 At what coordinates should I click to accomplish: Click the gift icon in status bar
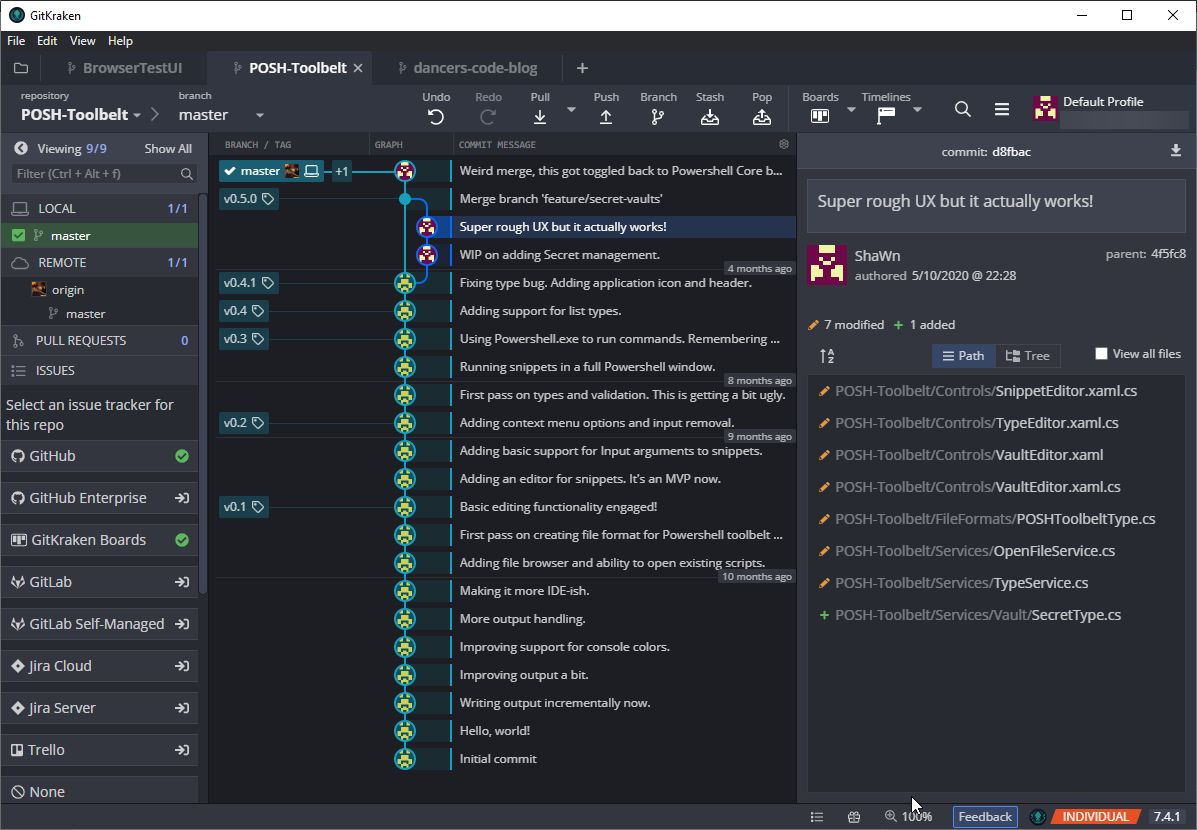click(853, 816)
